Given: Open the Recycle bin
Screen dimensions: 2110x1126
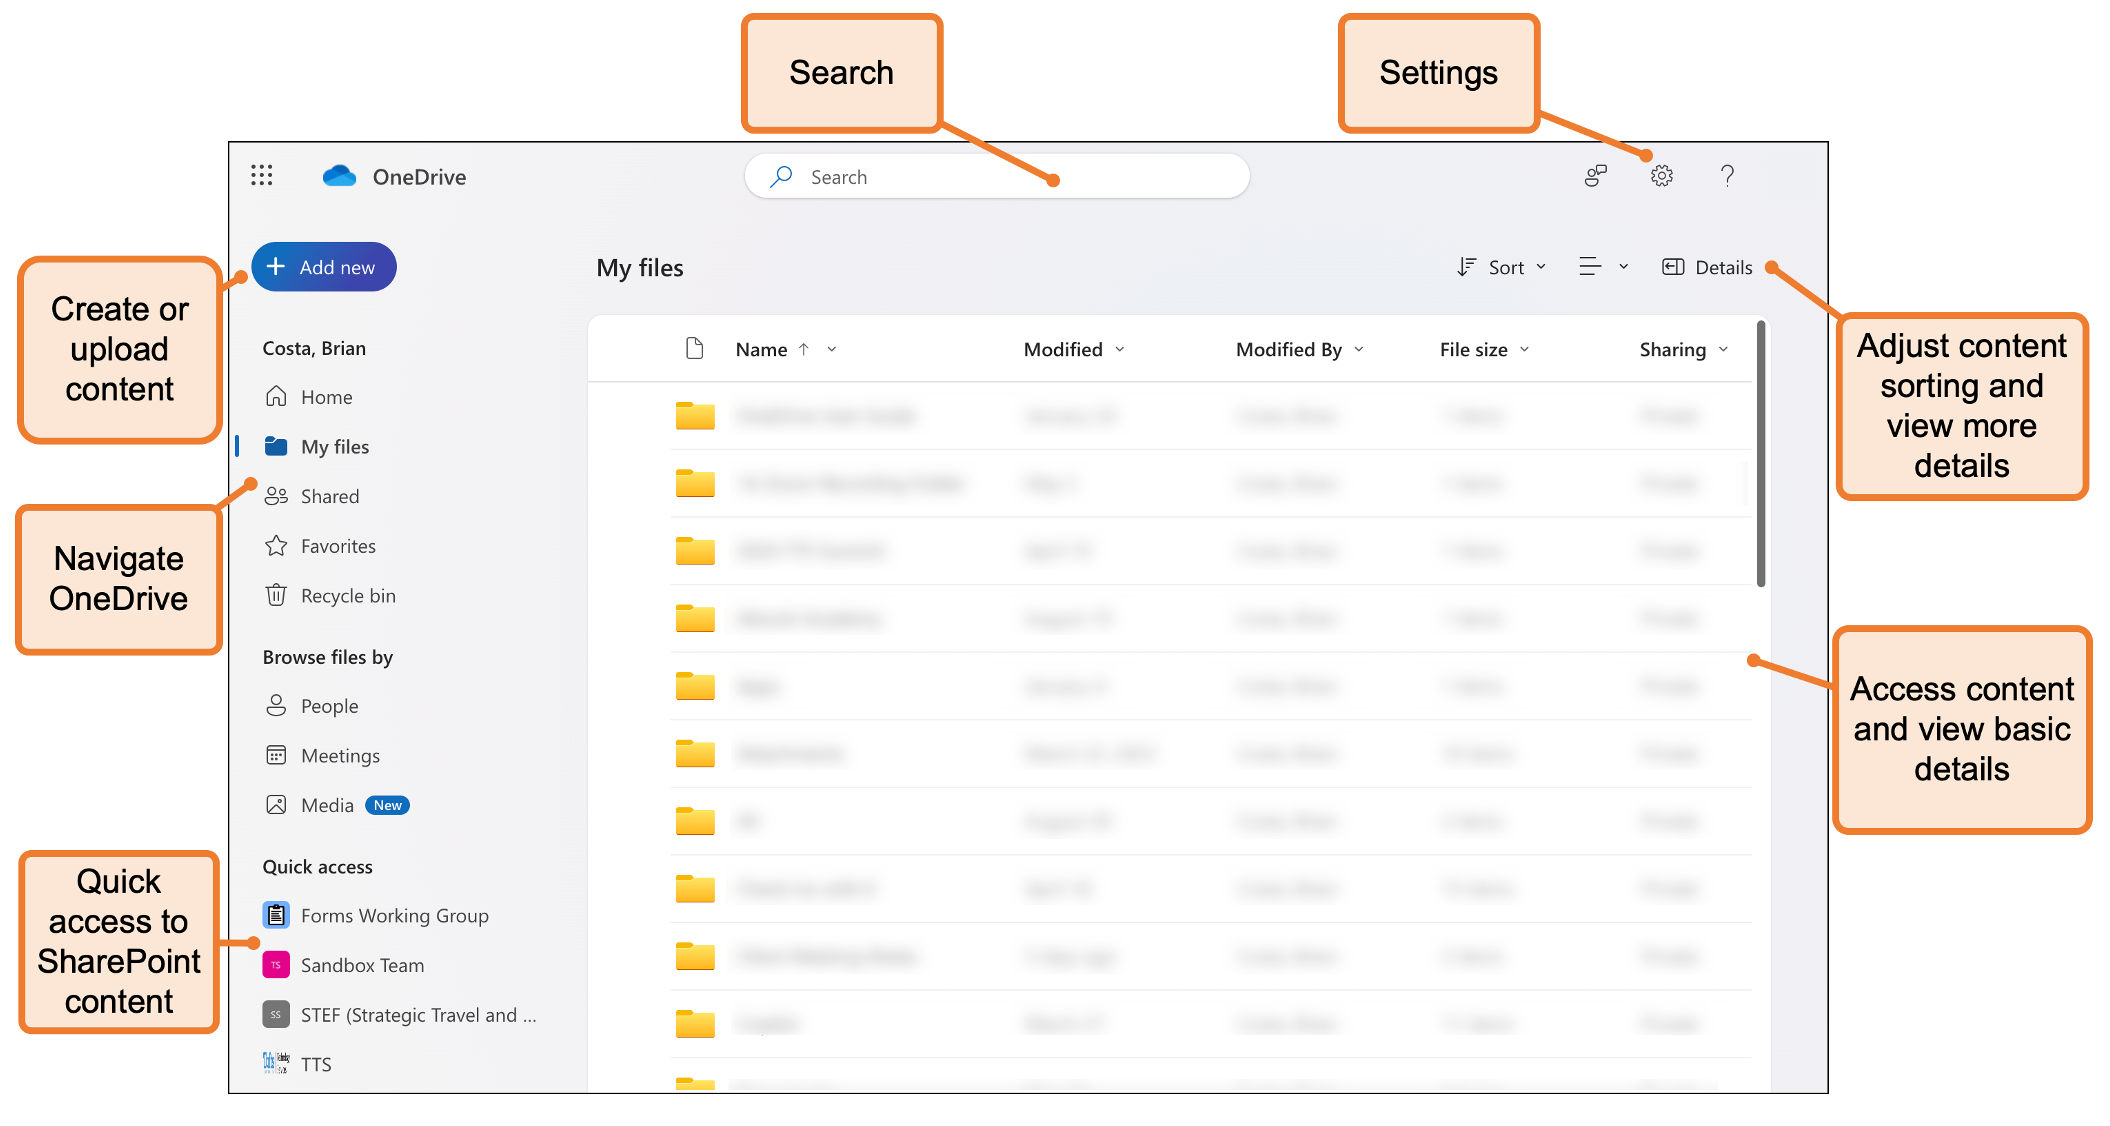Looking at the screenshot, I should point(330,595).
